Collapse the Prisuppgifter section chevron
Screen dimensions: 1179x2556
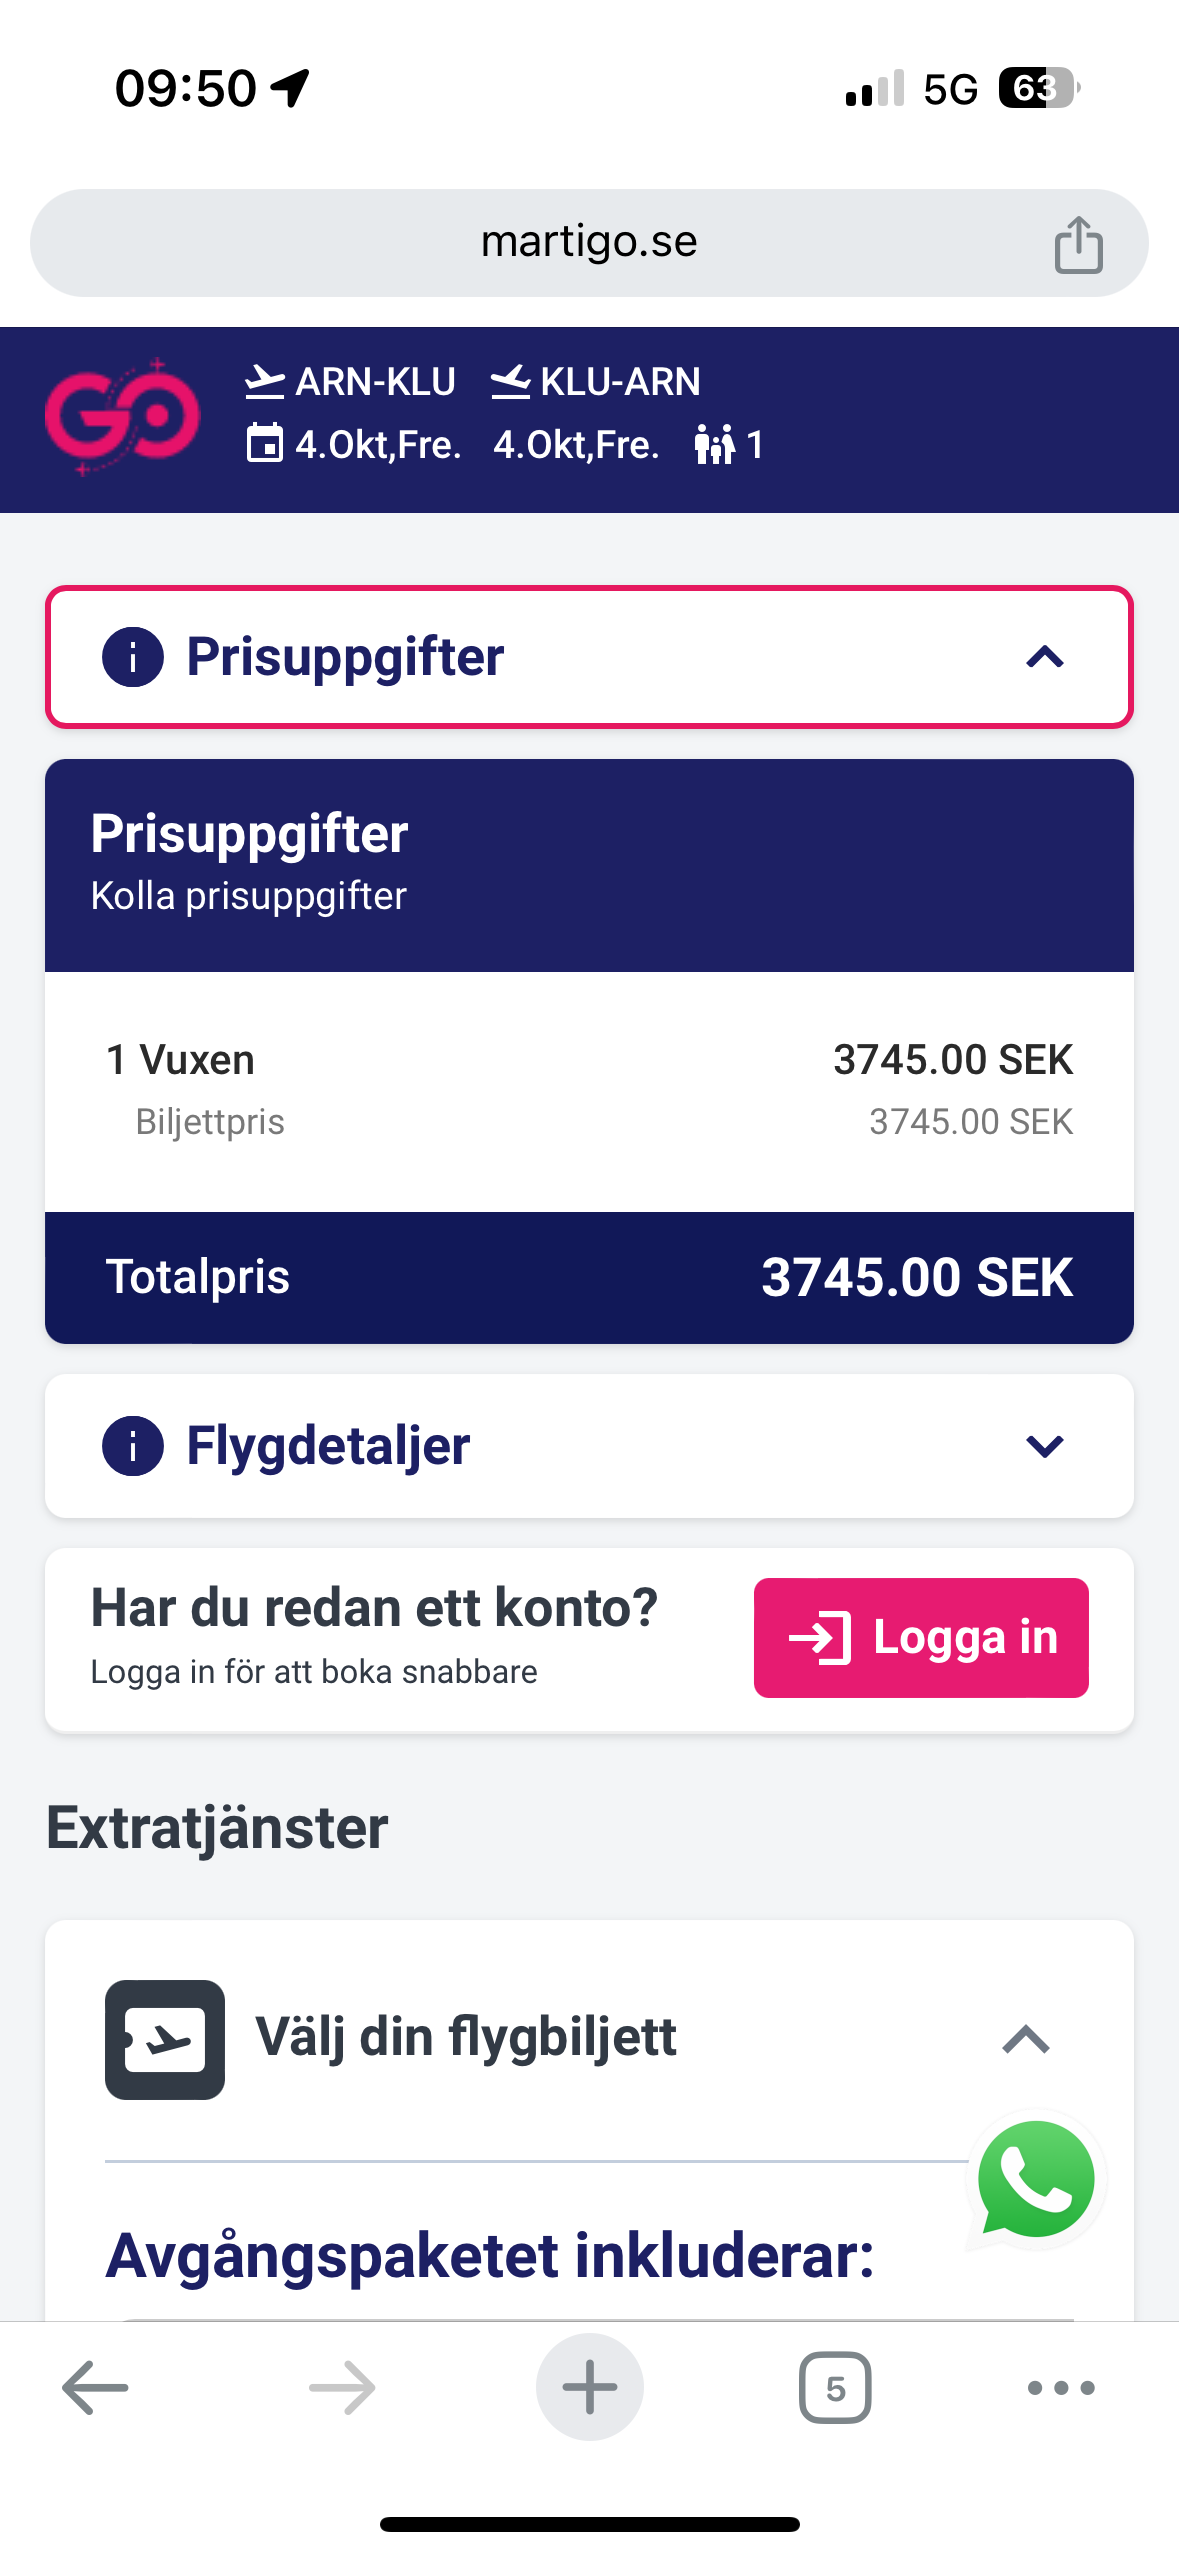pos(1044,657)
